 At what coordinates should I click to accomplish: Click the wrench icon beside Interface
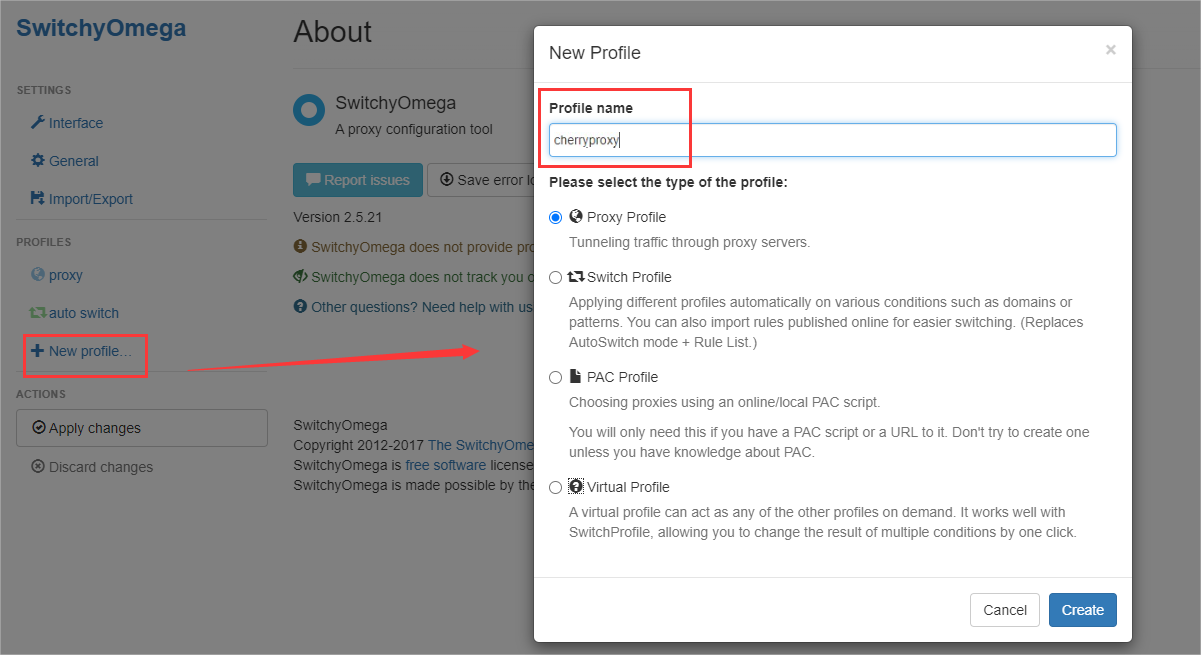click(38, 123)
